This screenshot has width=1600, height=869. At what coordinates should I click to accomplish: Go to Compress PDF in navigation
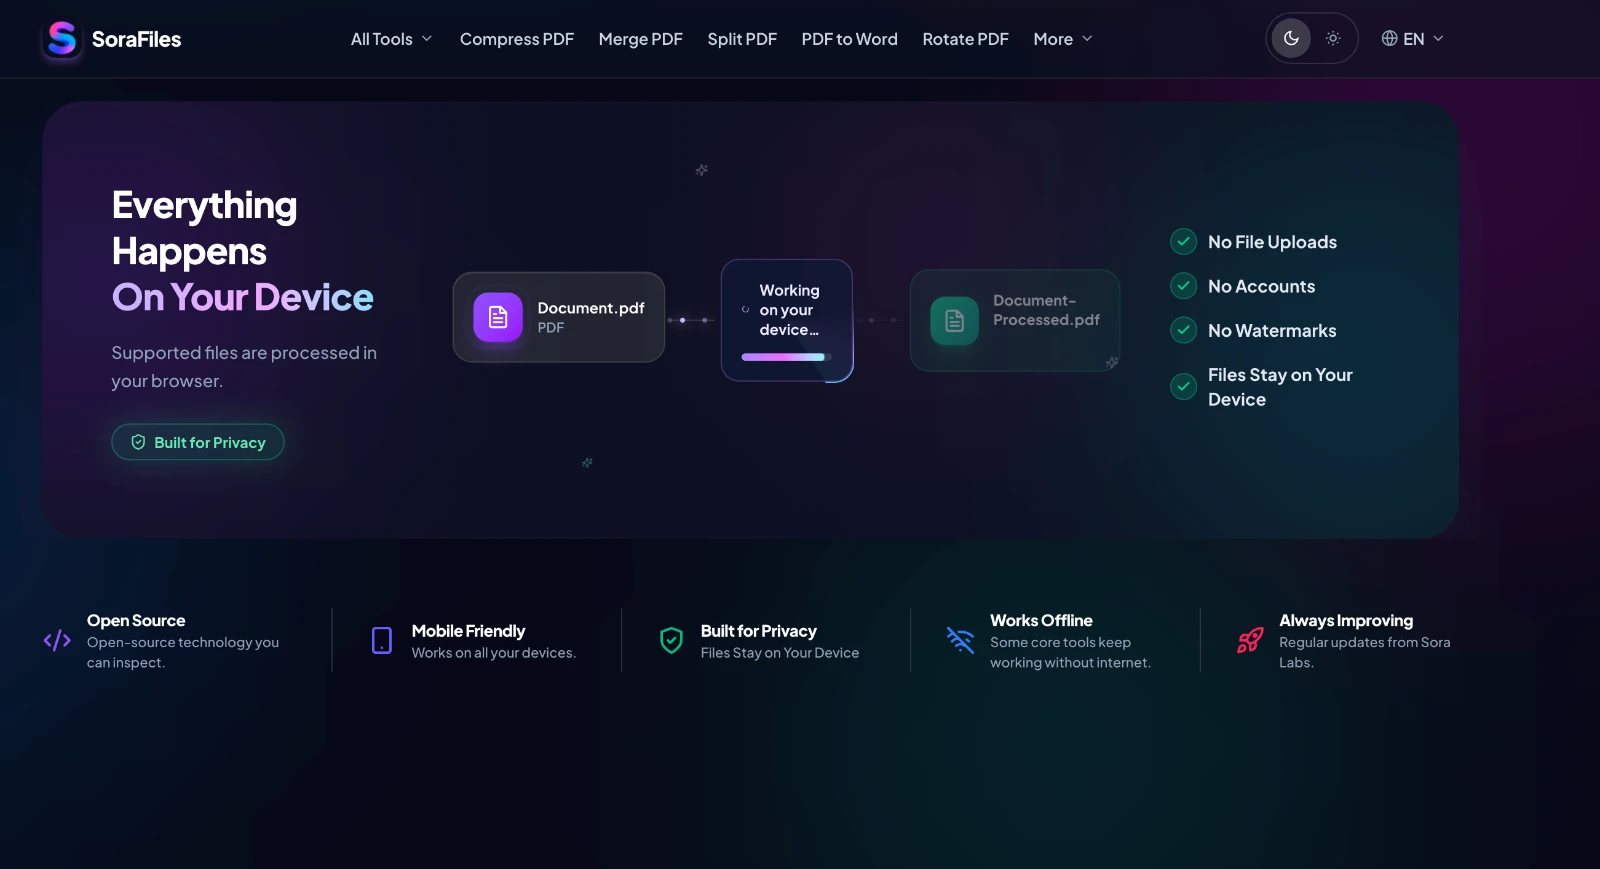[517, 39]
